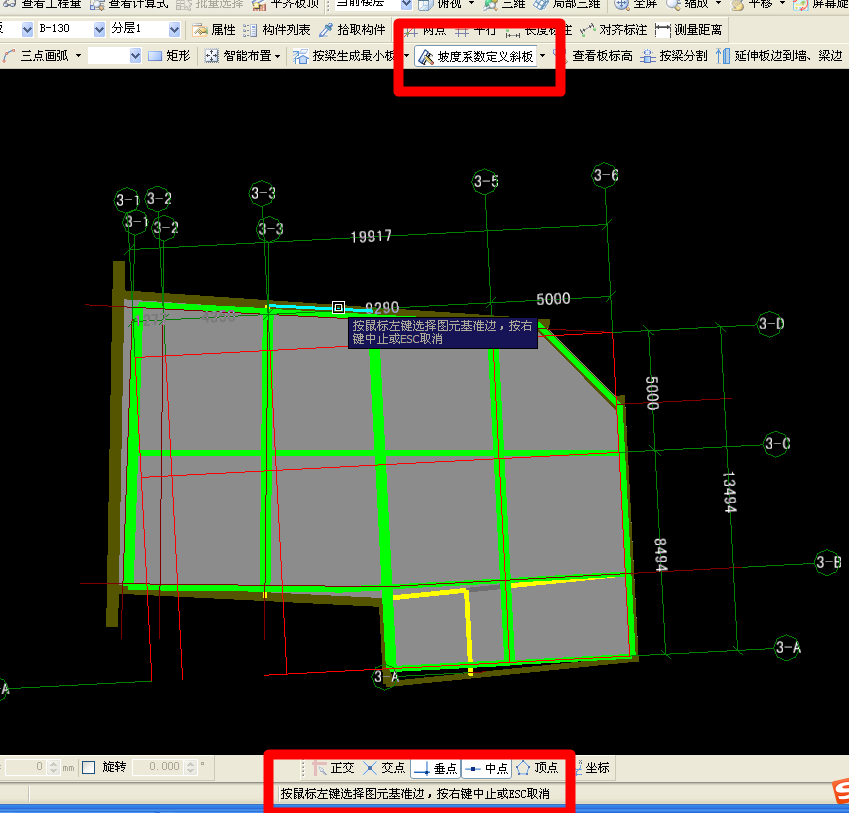The width and height of the screenshot is (849, 813).
Task: Click the horizontal 5000 dimension near 3-6
Action: (553, 299)
